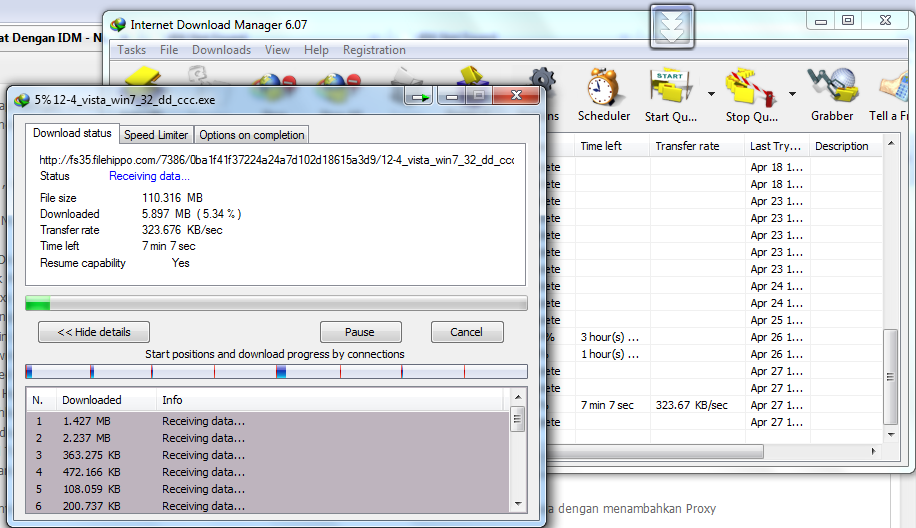916x528 pixels.
Task: Click the IDM drop-target download arrow icon
Action: click(x=672, y=27)
